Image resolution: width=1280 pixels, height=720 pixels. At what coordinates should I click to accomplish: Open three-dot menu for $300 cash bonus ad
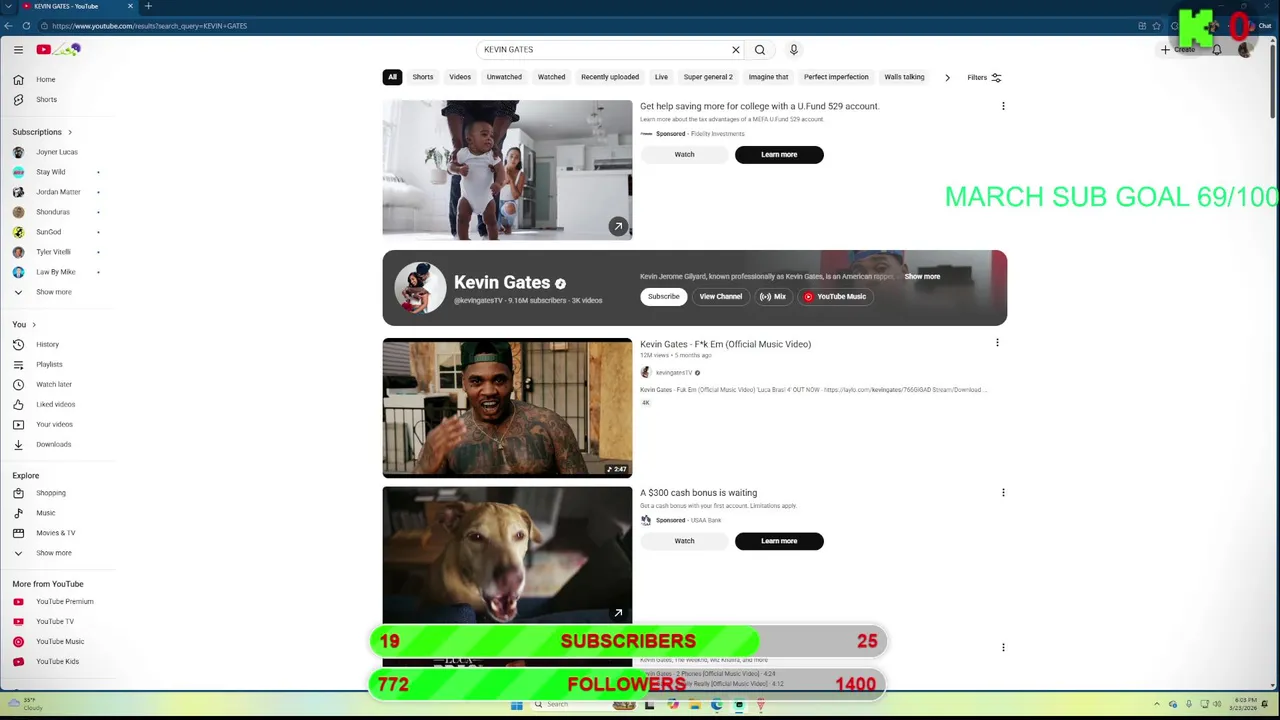[1003, 492]
